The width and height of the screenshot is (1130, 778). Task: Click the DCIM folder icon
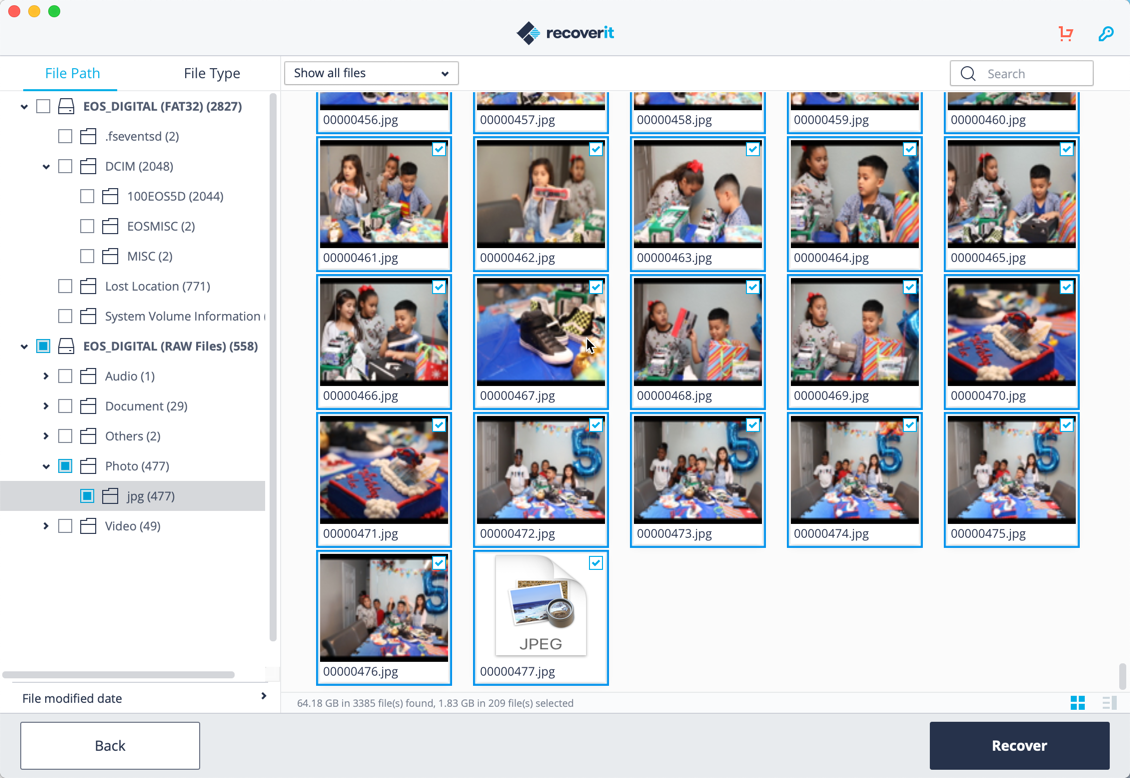88,166
